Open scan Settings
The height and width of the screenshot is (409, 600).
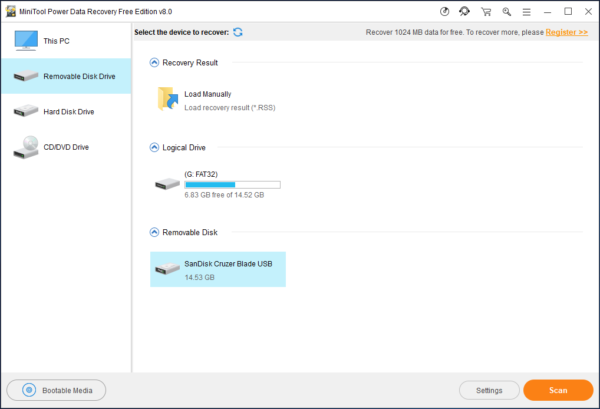click(x=489, y=390)
